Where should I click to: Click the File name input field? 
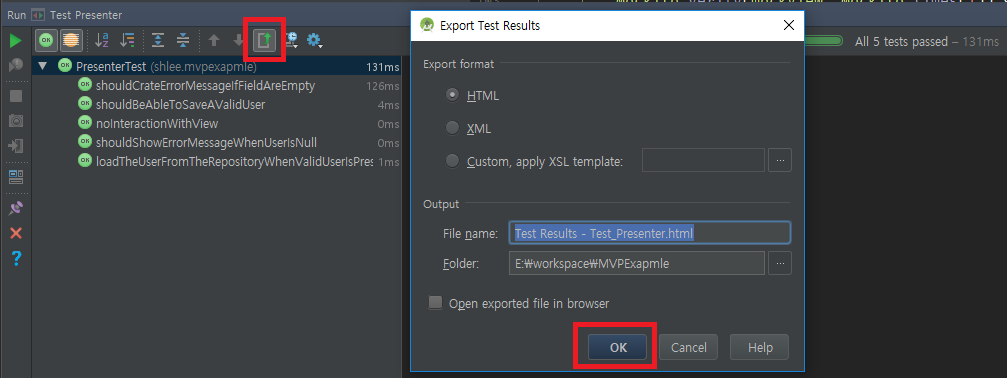(650, 233)
